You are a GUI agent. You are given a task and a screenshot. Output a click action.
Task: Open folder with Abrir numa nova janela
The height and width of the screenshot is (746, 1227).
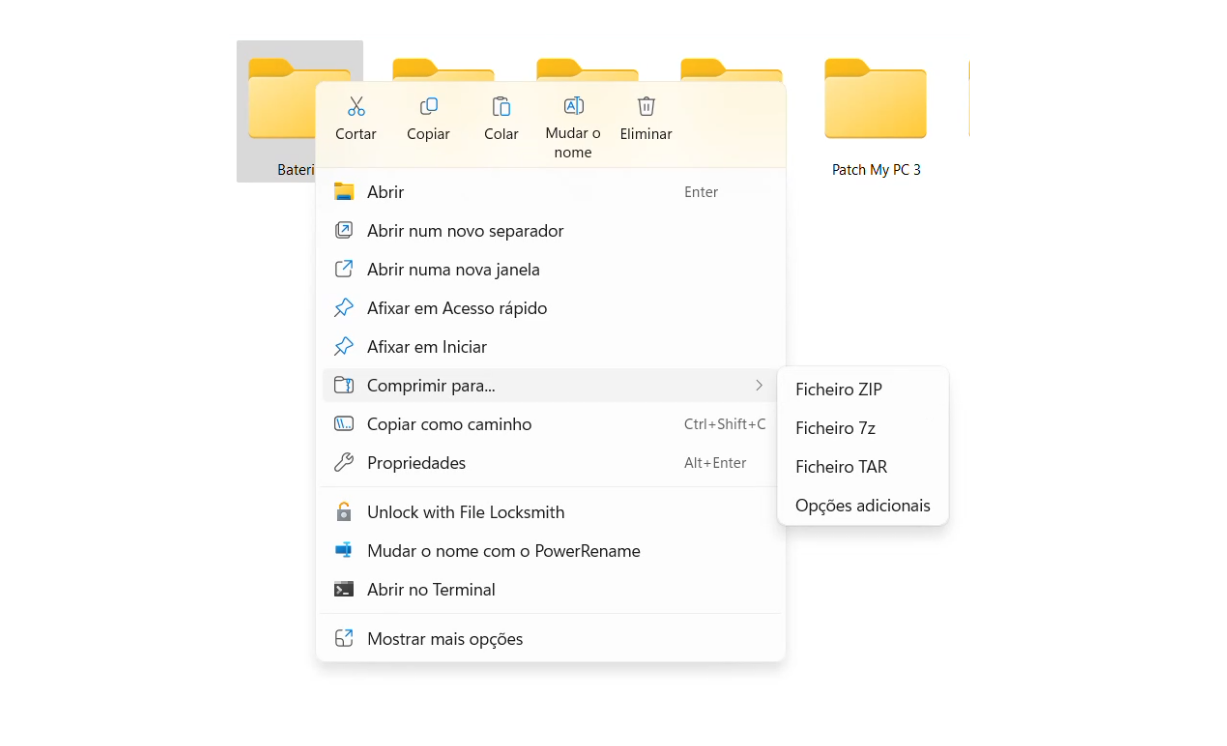(453, 270)
